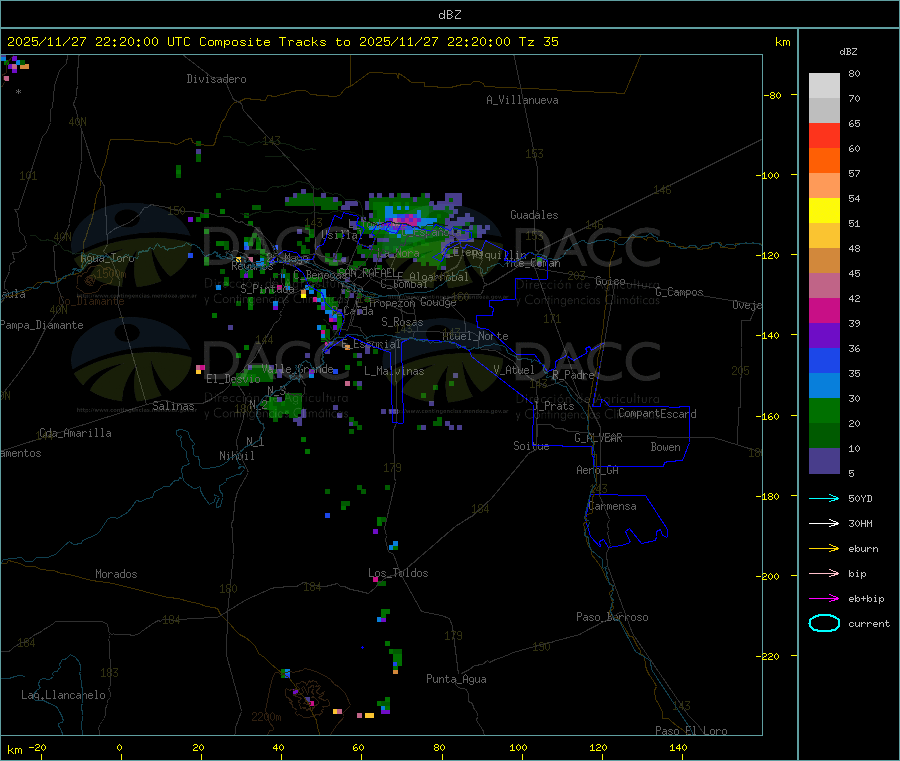Click the El_Desvio place label

[x=233, y=379]
